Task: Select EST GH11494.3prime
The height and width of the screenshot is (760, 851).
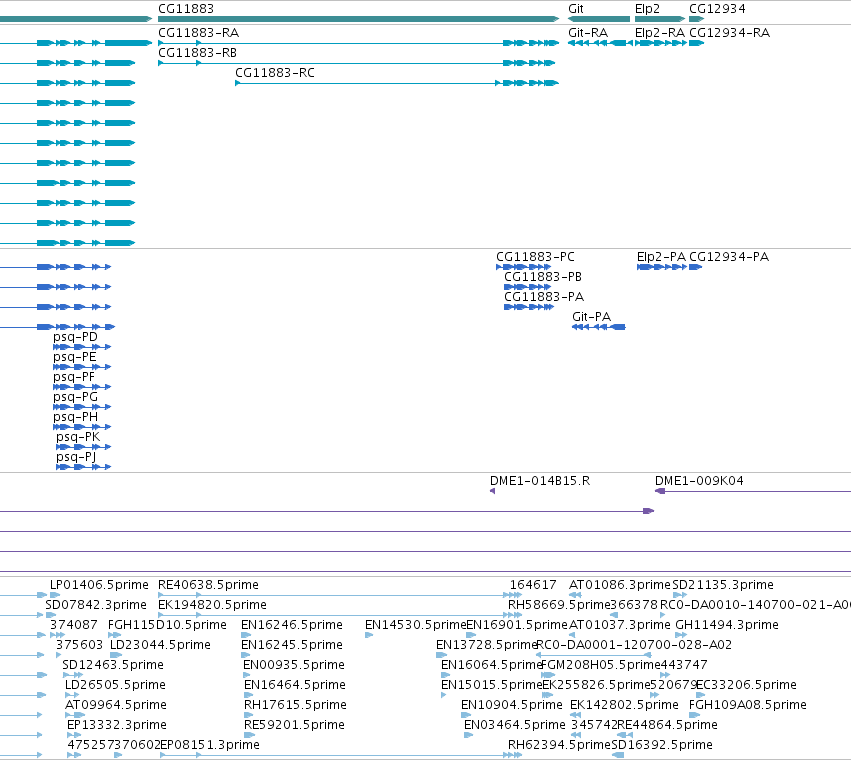Action: pos(727,625)
